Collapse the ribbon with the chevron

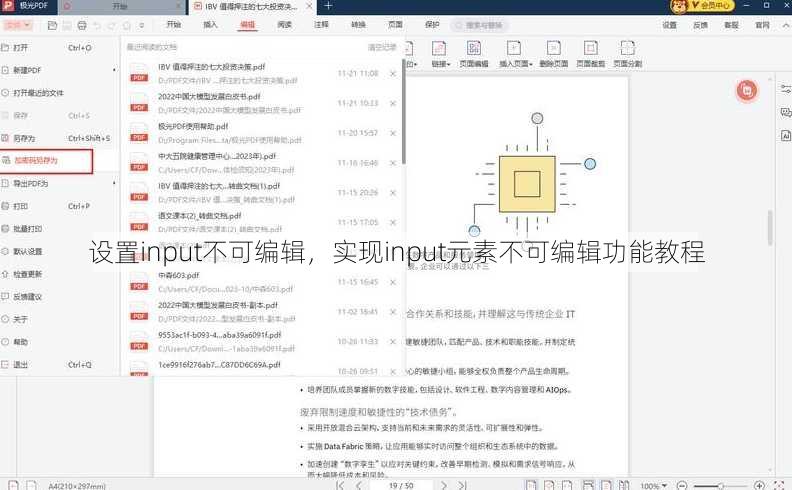coord(785,25)
